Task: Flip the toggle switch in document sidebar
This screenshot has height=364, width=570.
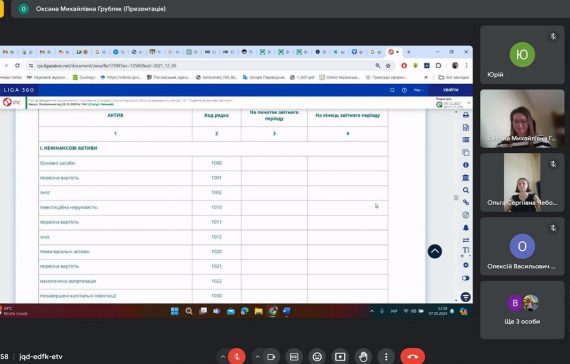Action: click(x=466, y=278)
